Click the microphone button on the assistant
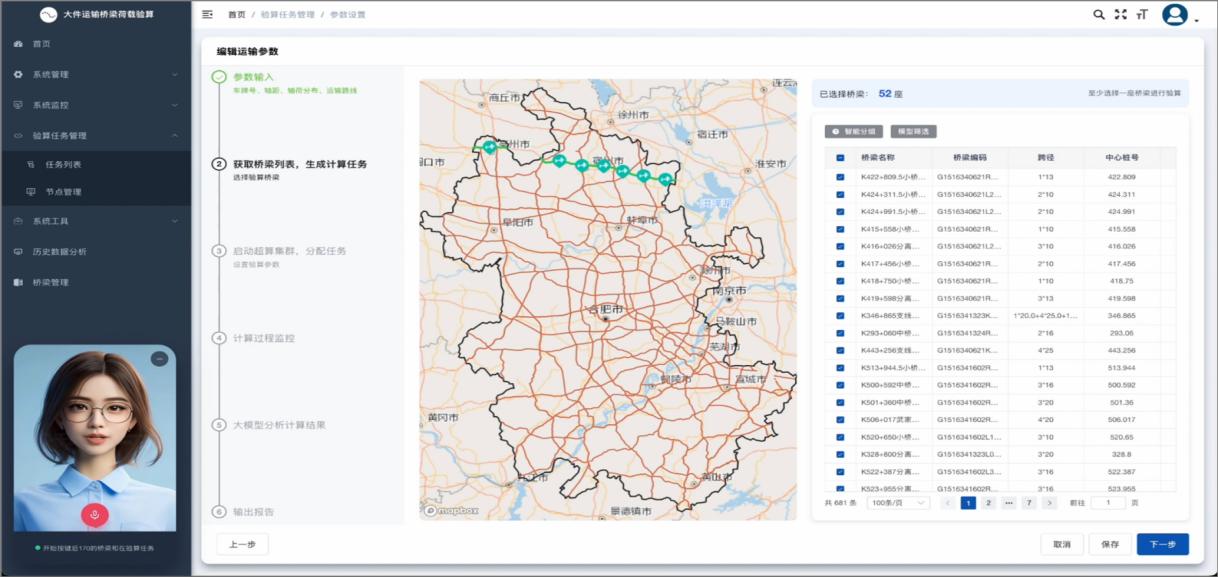1218x577 pixels. point(95,515)
